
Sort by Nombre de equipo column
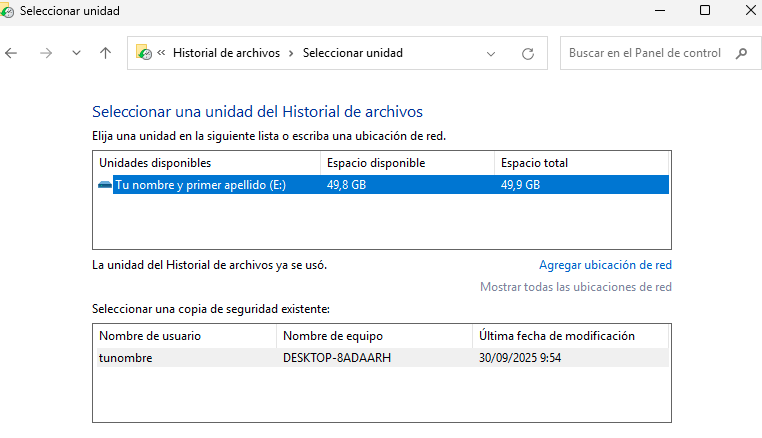point(374,336)
